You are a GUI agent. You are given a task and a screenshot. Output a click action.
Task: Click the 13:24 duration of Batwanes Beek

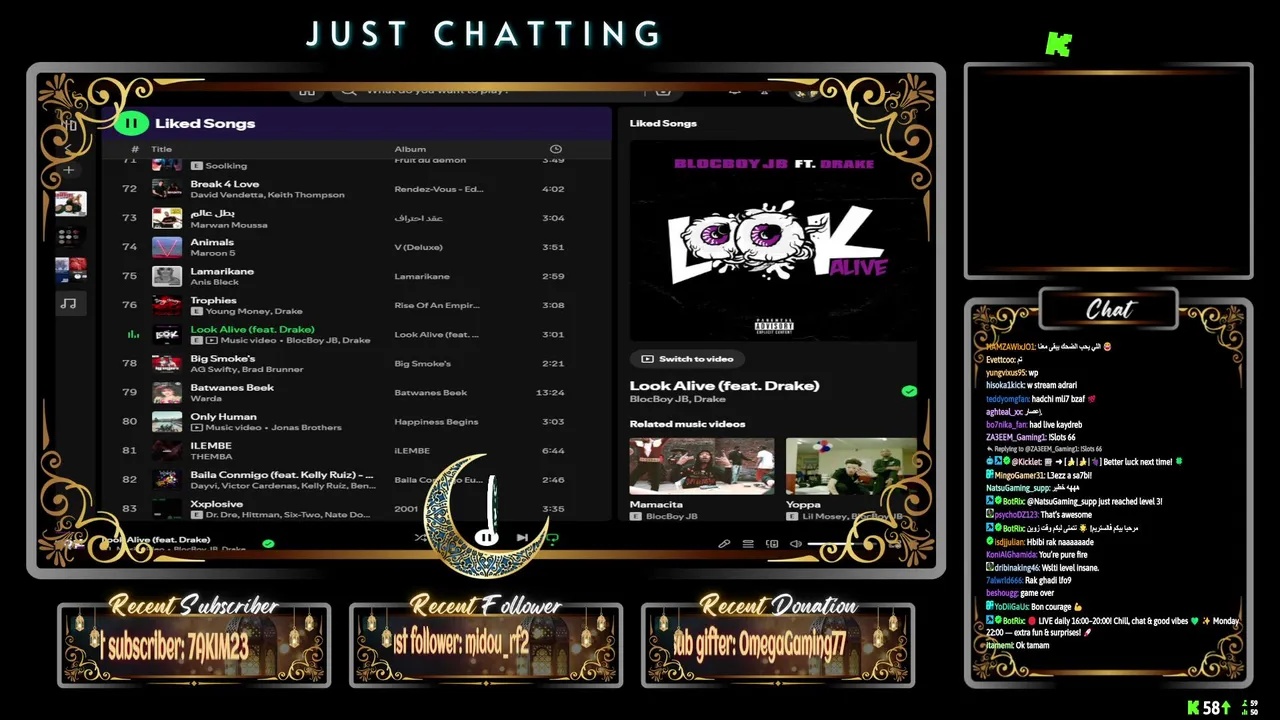(x=550, y=392)
